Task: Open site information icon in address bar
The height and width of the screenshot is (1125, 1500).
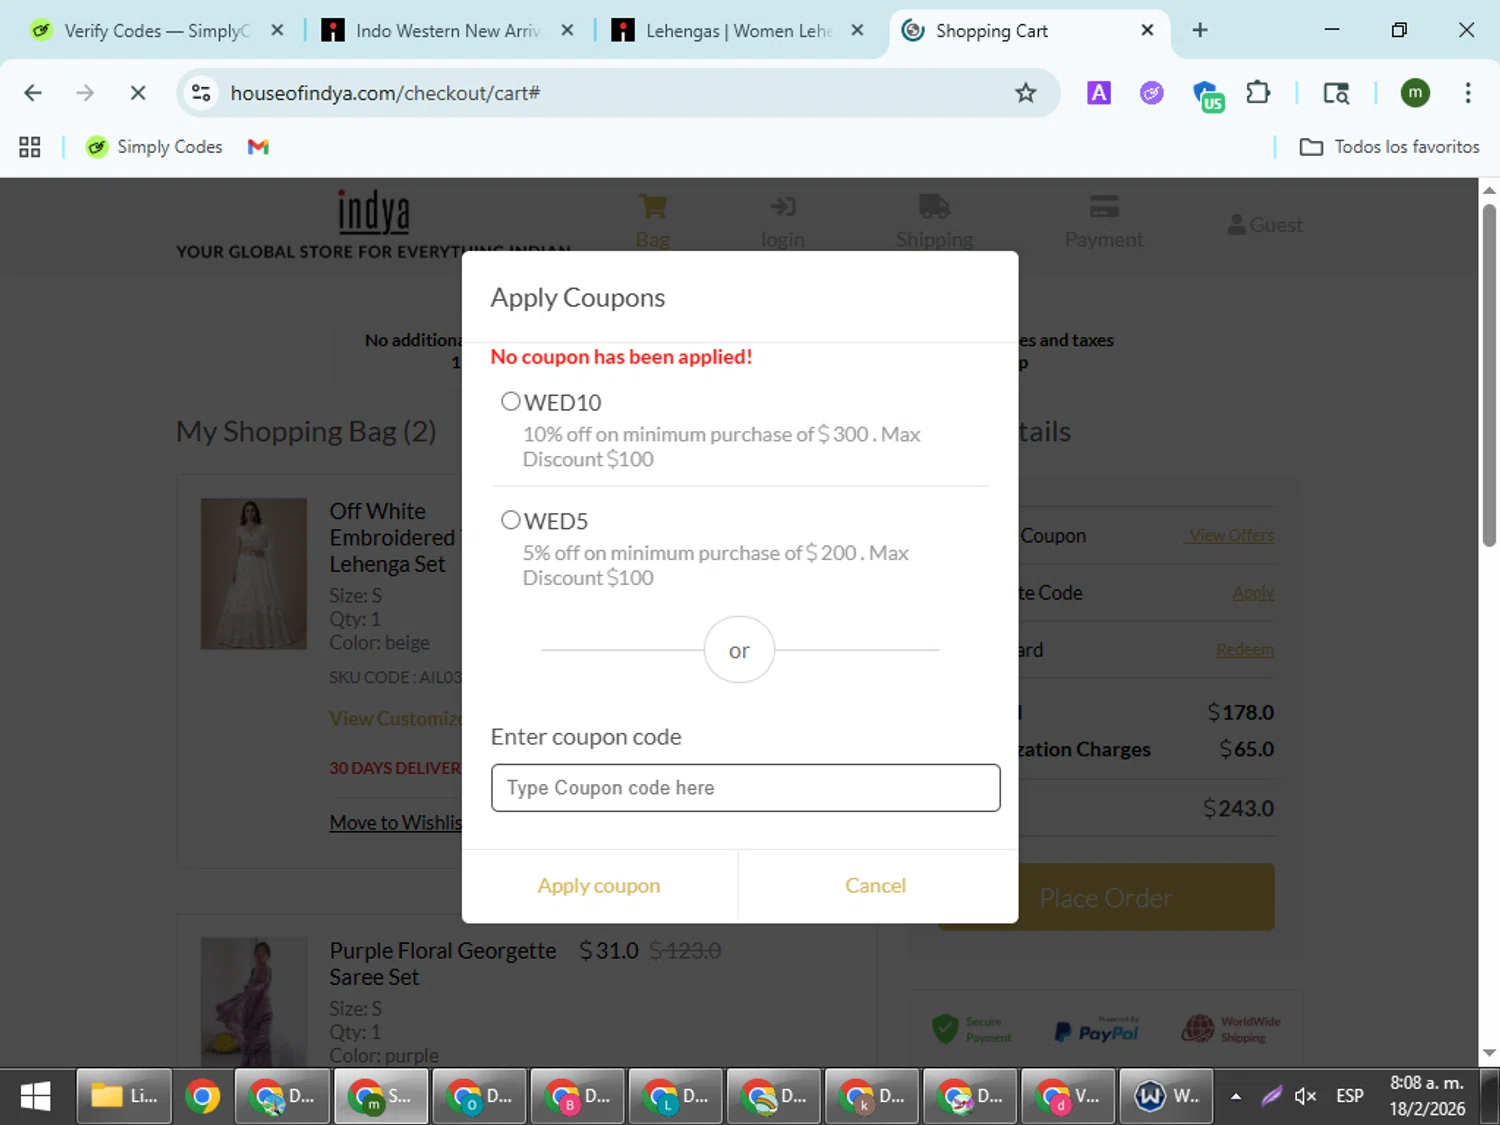Action: tap(201, 93)
